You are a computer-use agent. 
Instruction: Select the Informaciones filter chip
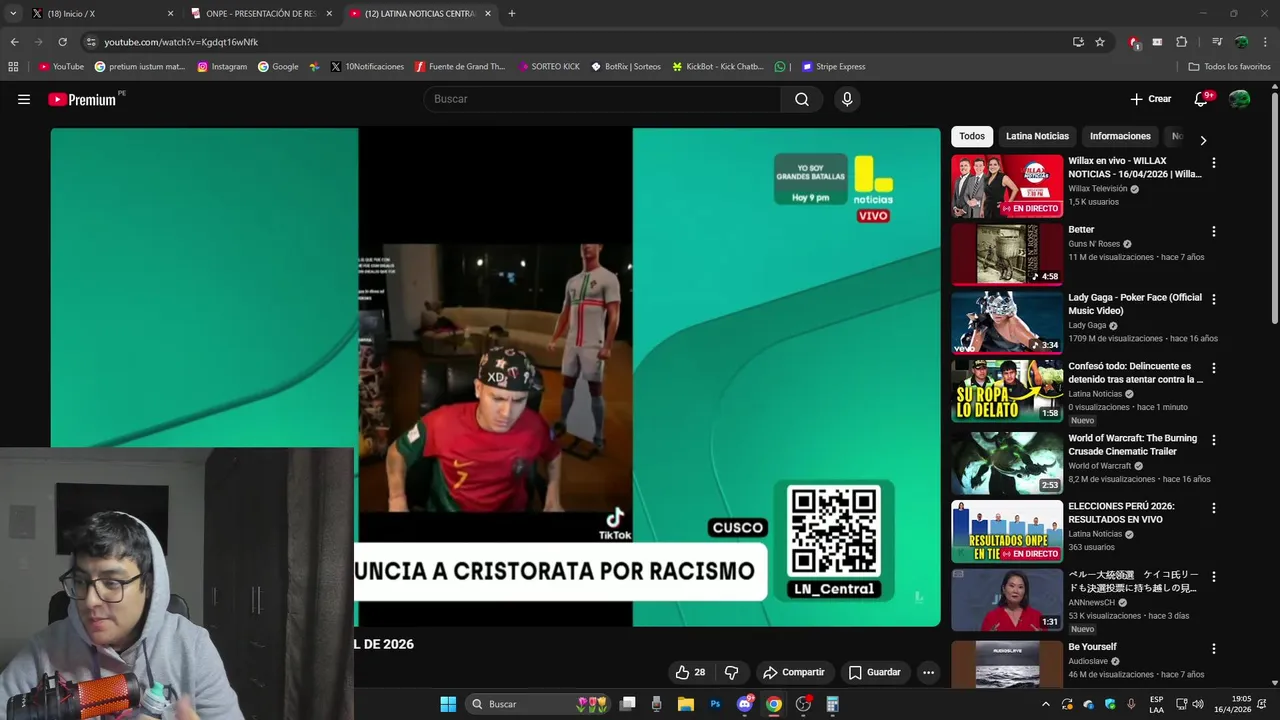tap(1120, 136)
